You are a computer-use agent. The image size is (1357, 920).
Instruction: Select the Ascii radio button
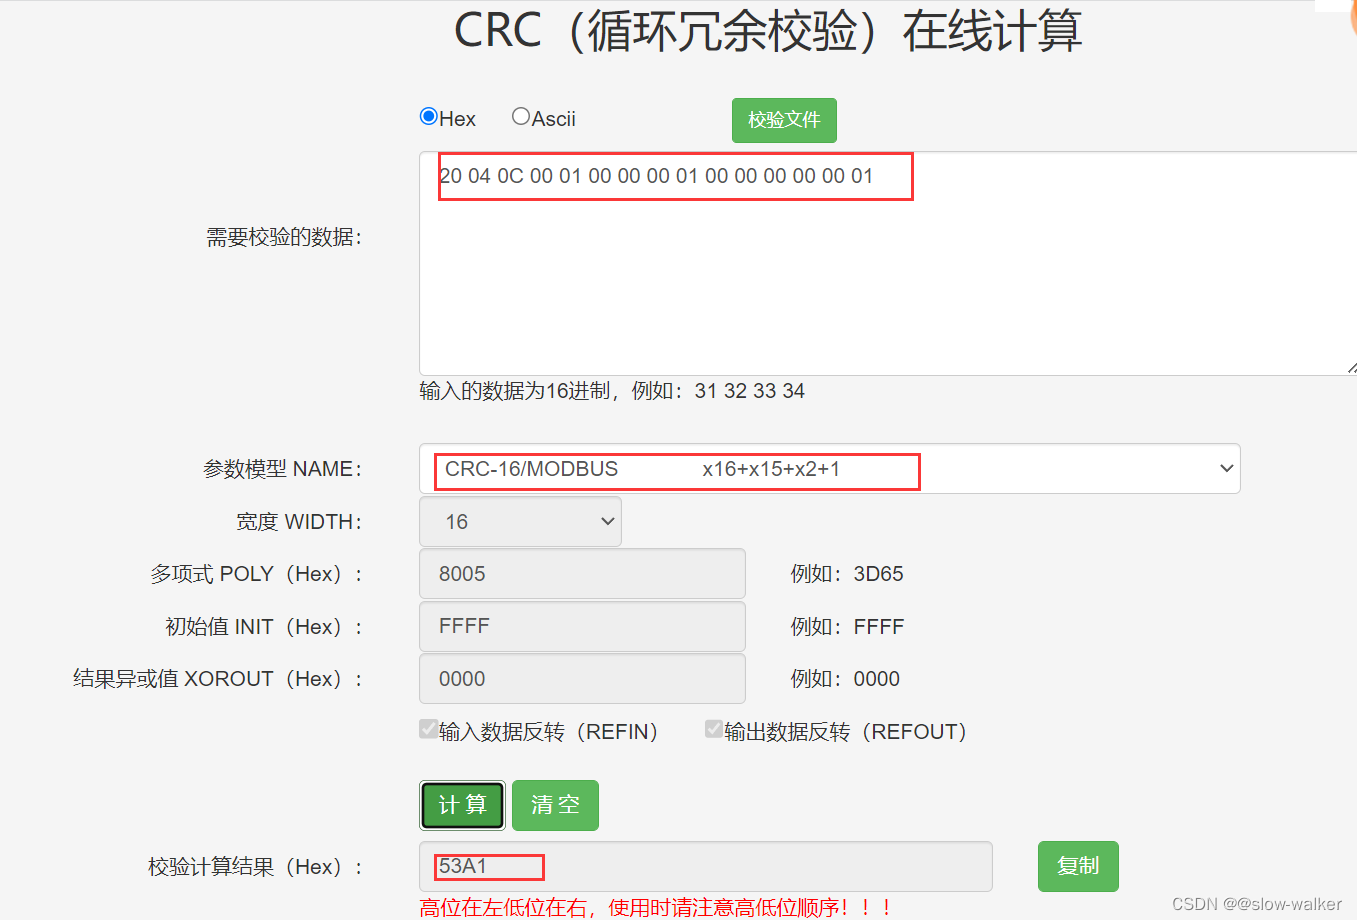pyautogui.click(x=520, y=116)
